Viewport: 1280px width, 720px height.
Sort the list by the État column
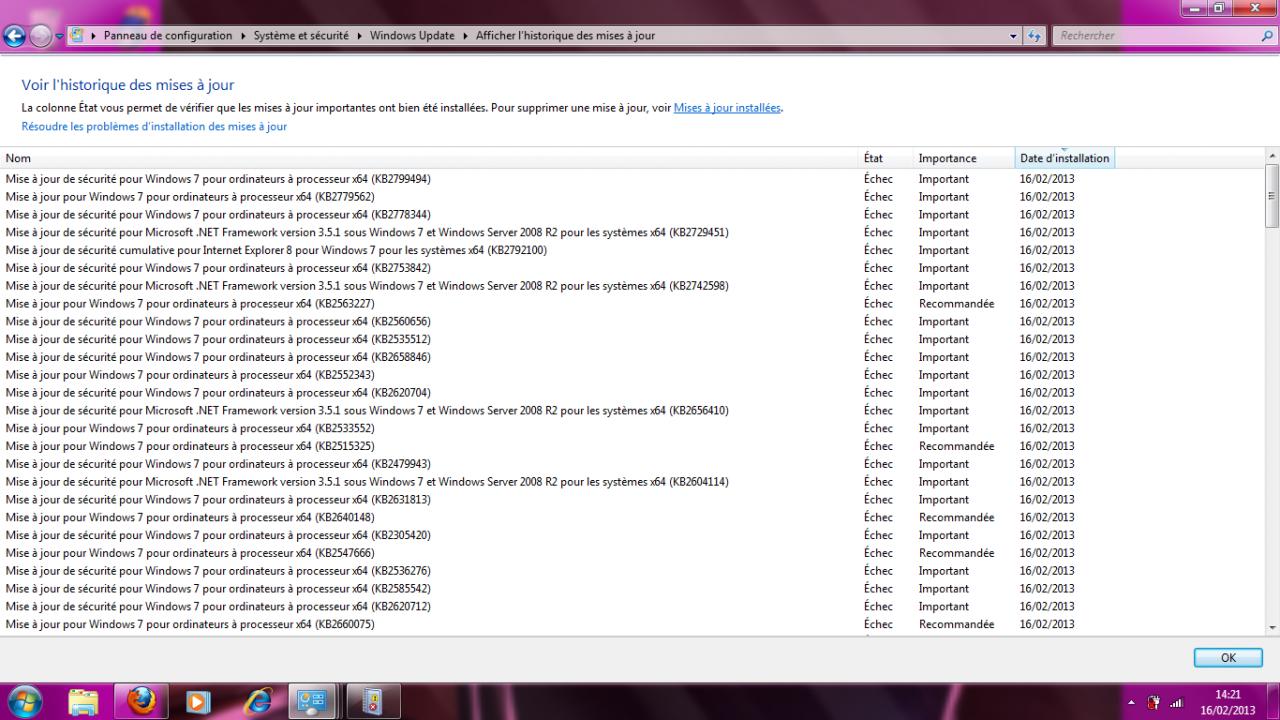click(x=887, y=158)
